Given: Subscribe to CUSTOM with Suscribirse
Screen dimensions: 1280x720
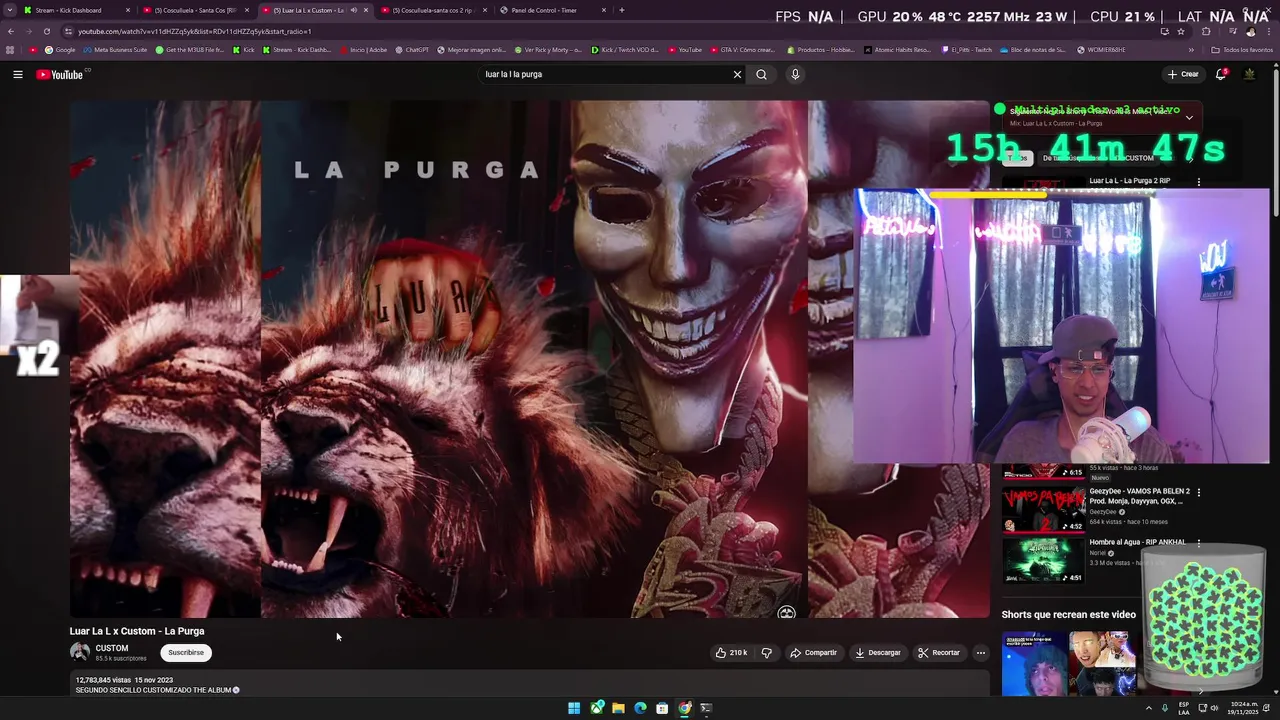Looking at the screenshot, I should click(186, 652).
